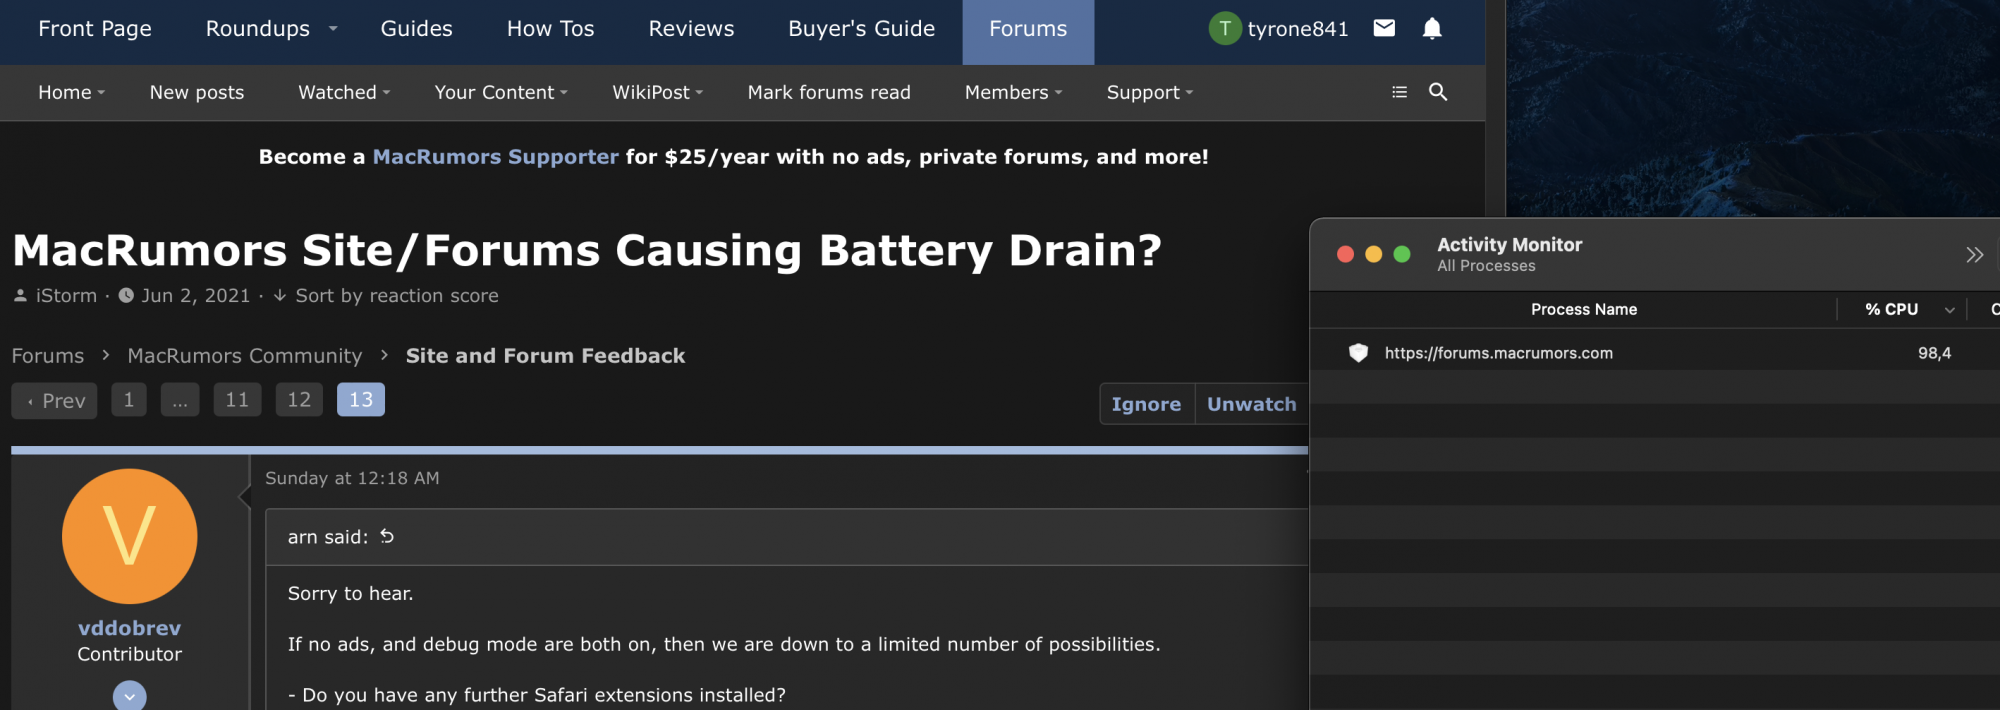Open the vddobrev username link
This screenshot has height=710, width=2000.
click(130, 628)
